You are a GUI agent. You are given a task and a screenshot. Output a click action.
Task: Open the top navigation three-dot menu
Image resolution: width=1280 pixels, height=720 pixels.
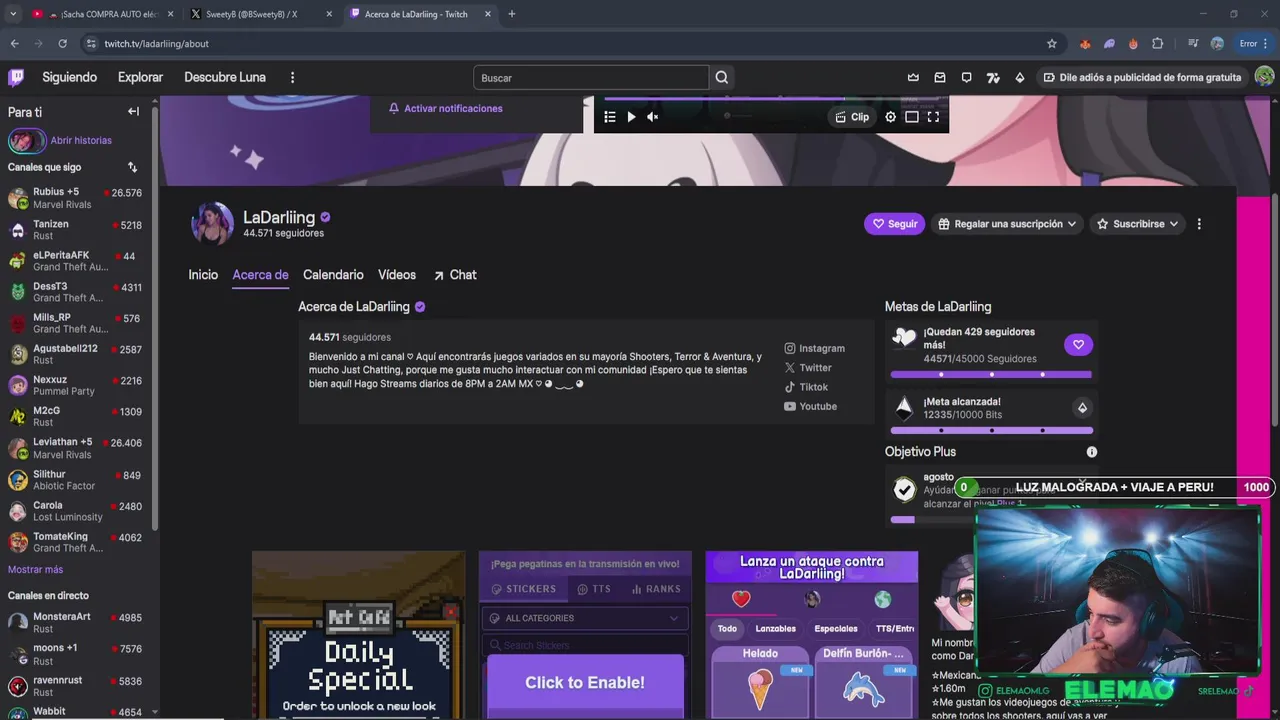pyautogui.click(x=292, y=77)
